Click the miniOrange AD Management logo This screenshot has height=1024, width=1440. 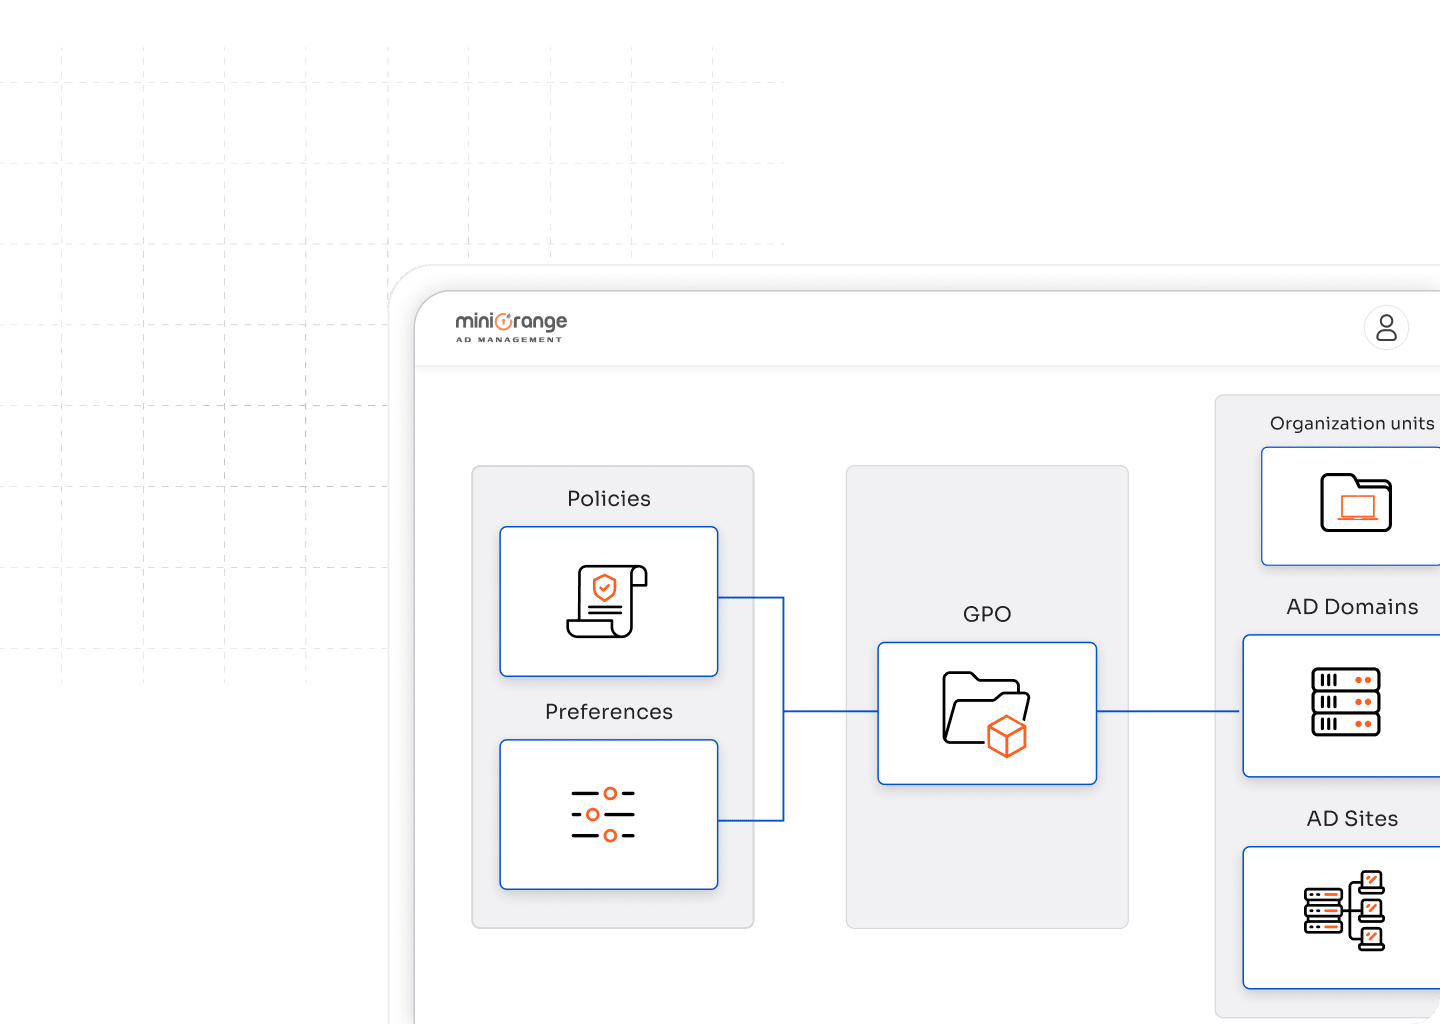click(x=510, y=328)
